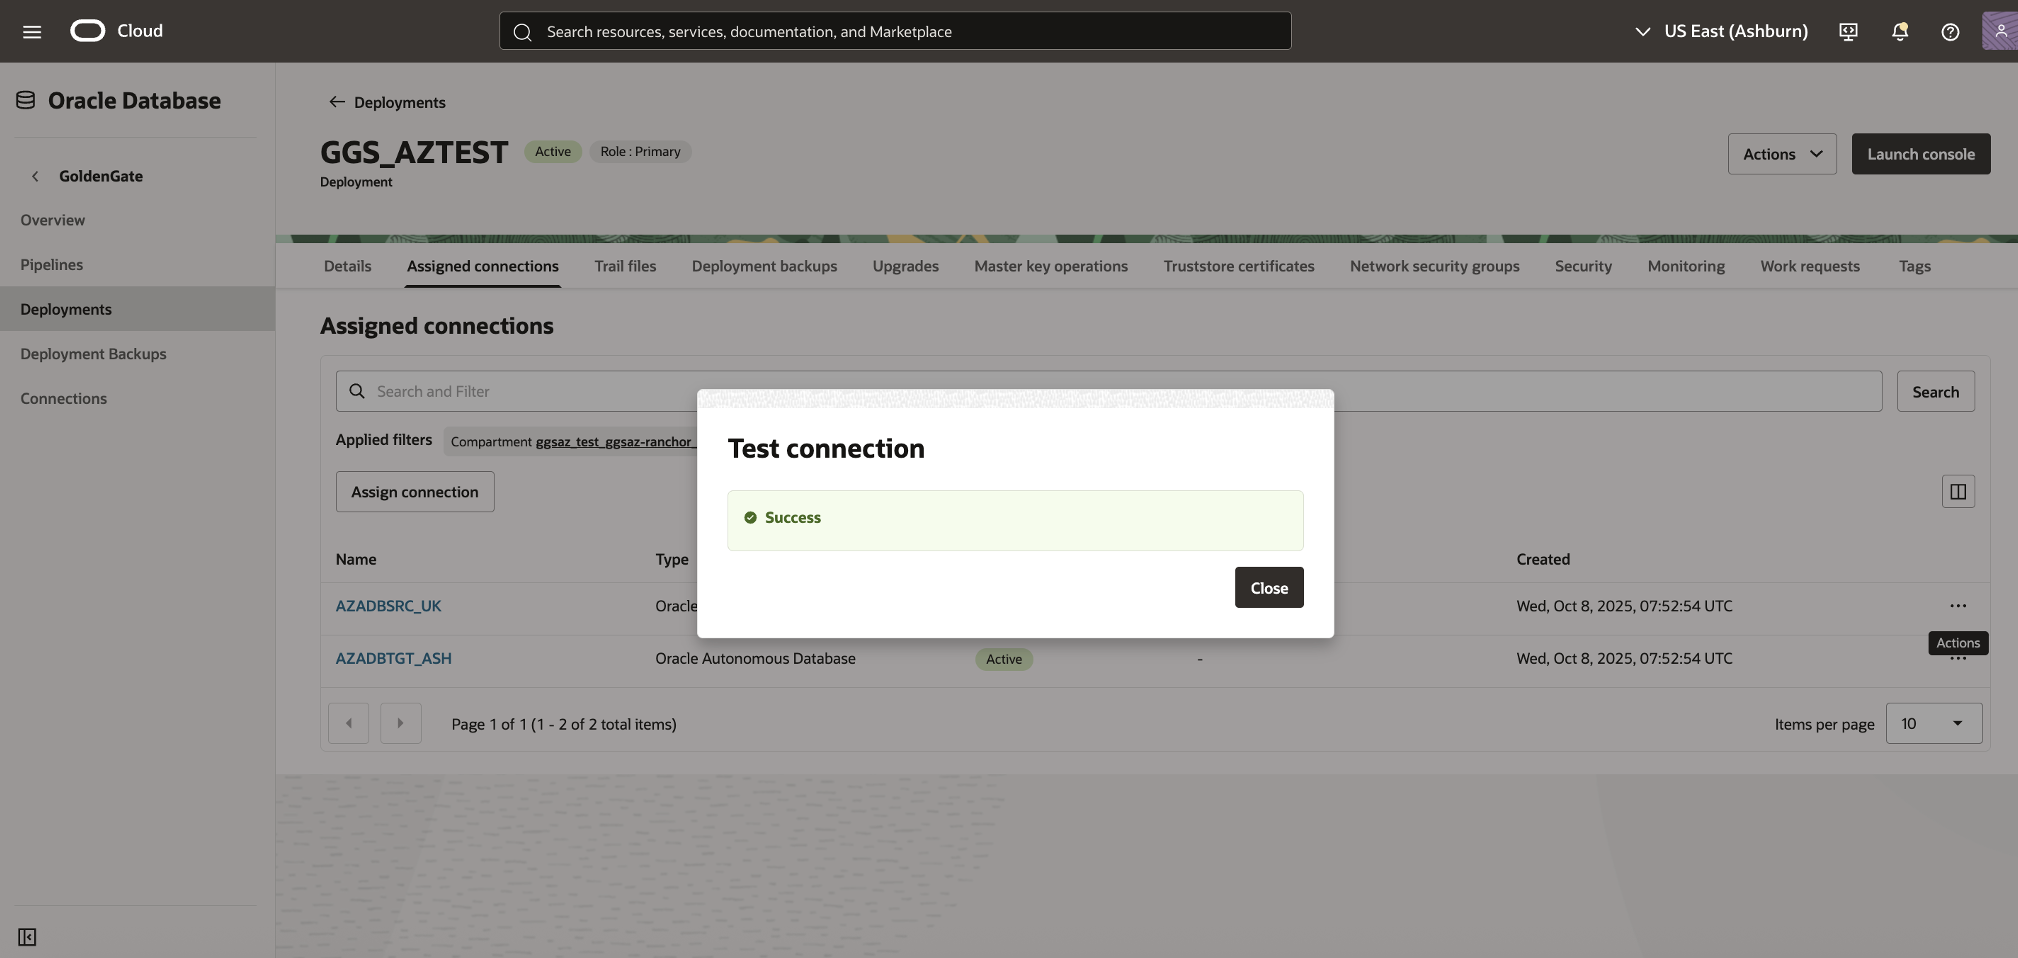2018x958 pixels.
Task: Open the user profile avatar
Action: (x=2000, y=31)
